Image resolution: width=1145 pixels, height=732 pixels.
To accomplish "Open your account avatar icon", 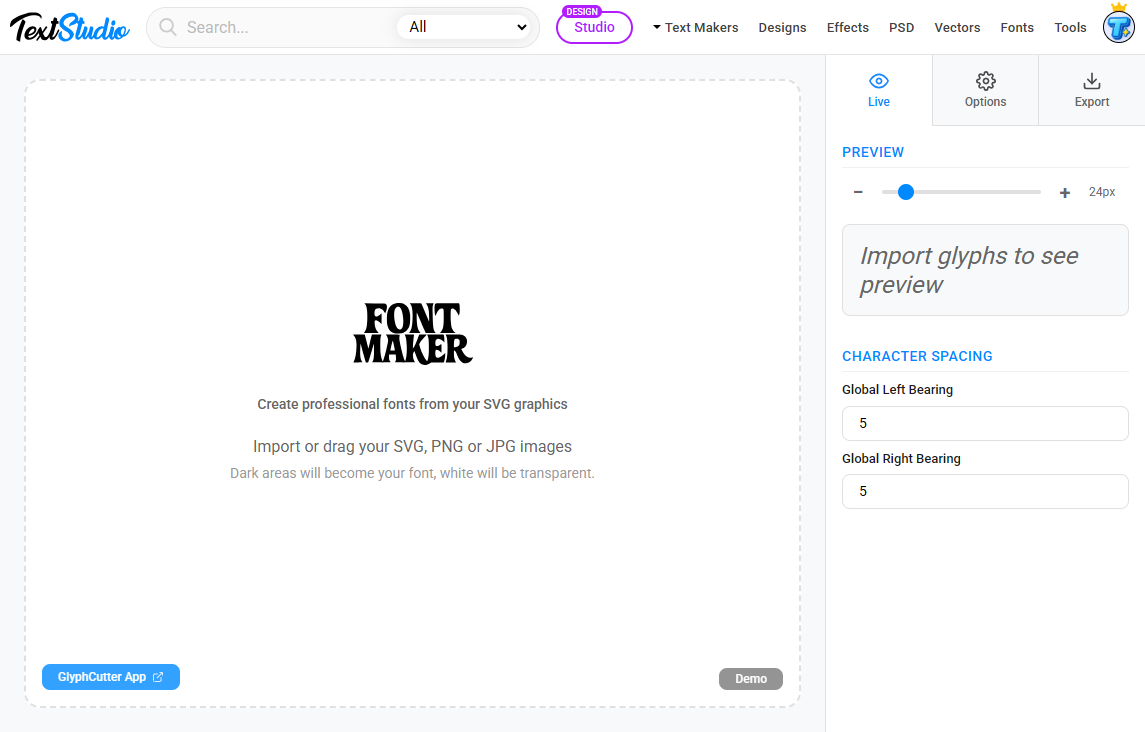I will coord(1118,27).
